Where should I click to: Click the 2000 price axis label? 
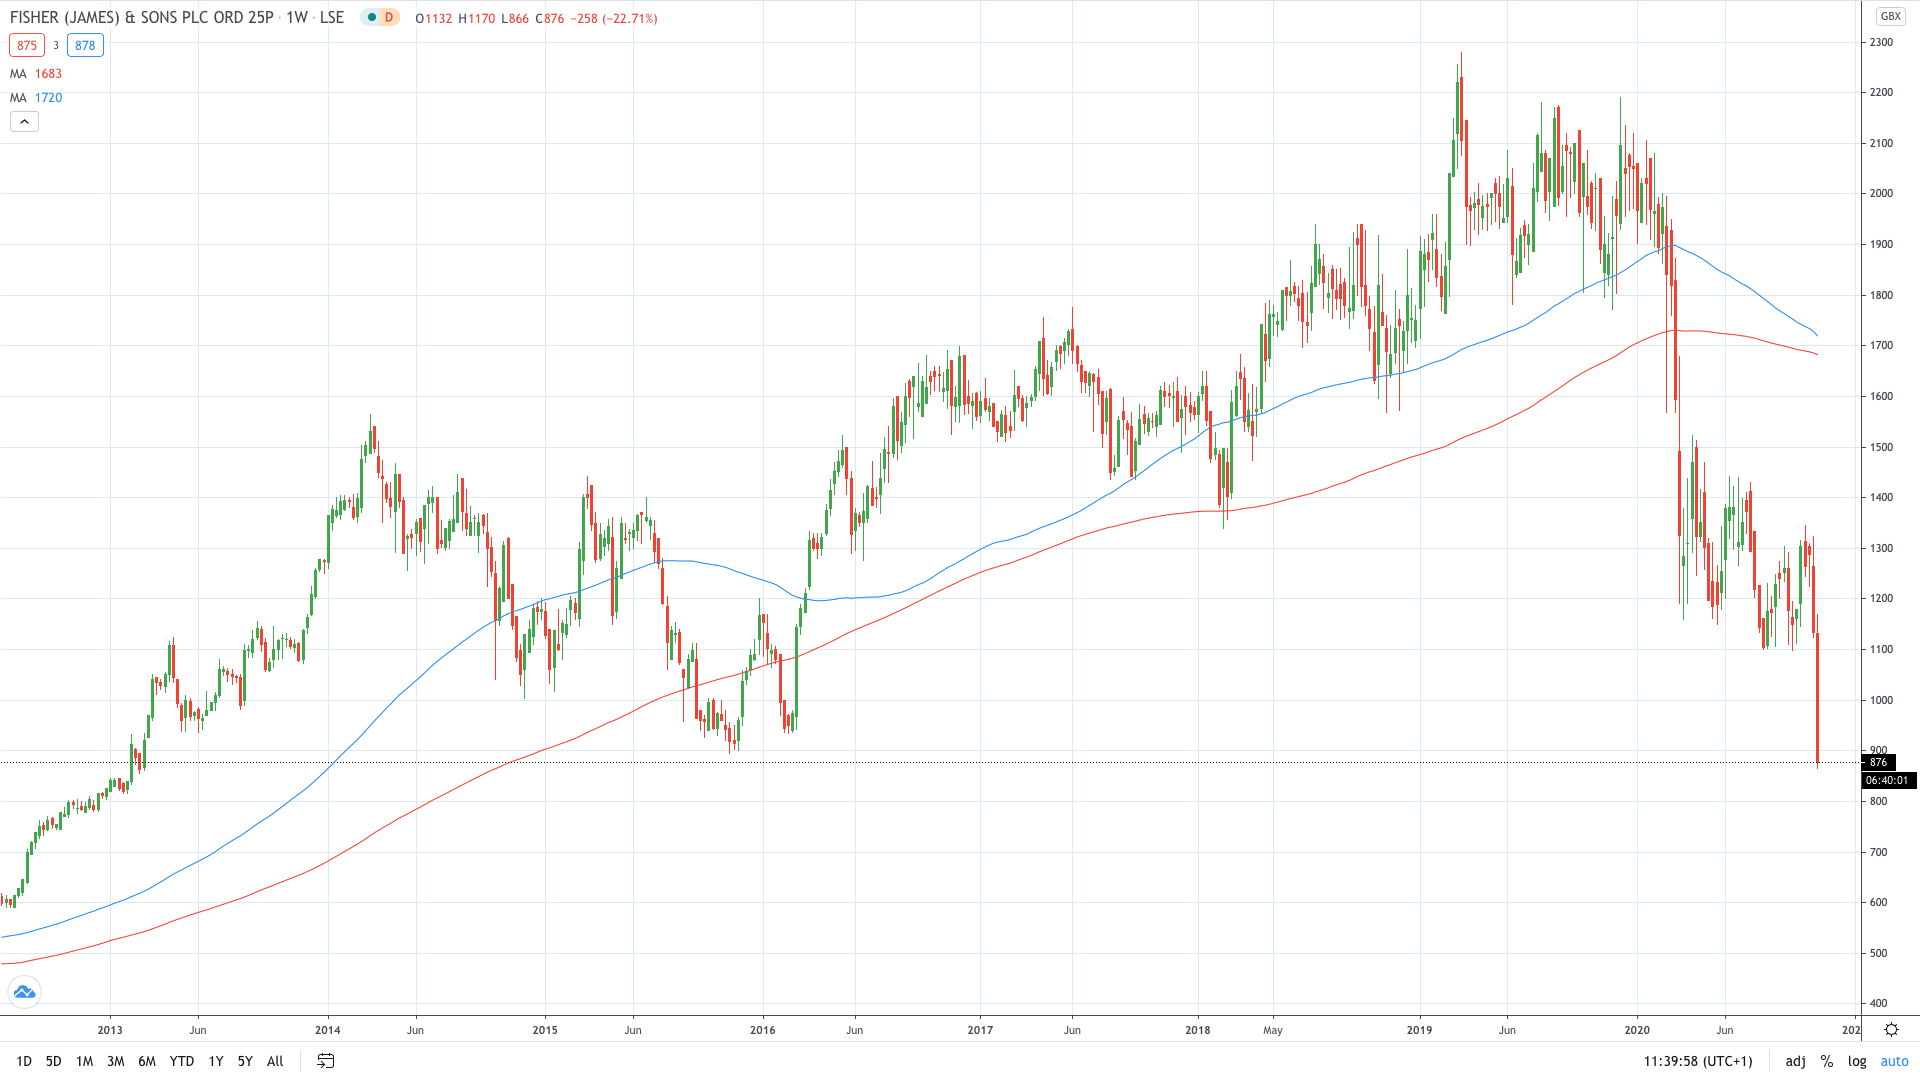pyautogui.click(x=1881, y=194)
